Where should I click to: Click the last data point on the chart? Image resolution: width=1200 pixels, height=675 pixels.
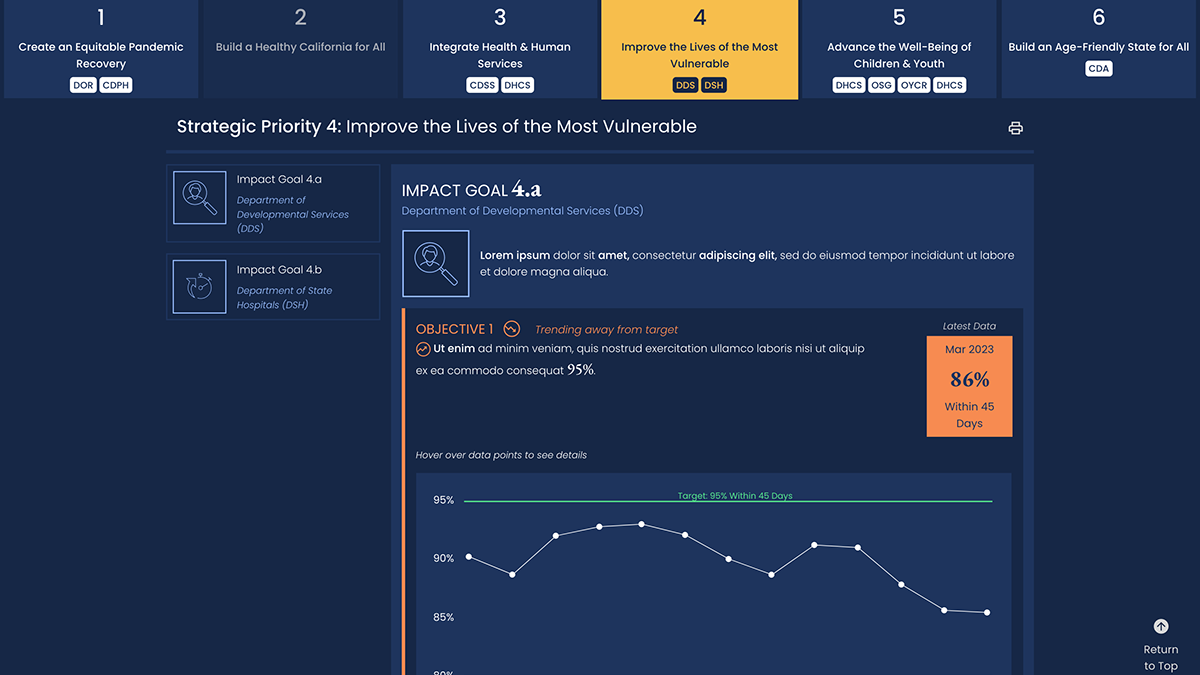coord(988,613)
